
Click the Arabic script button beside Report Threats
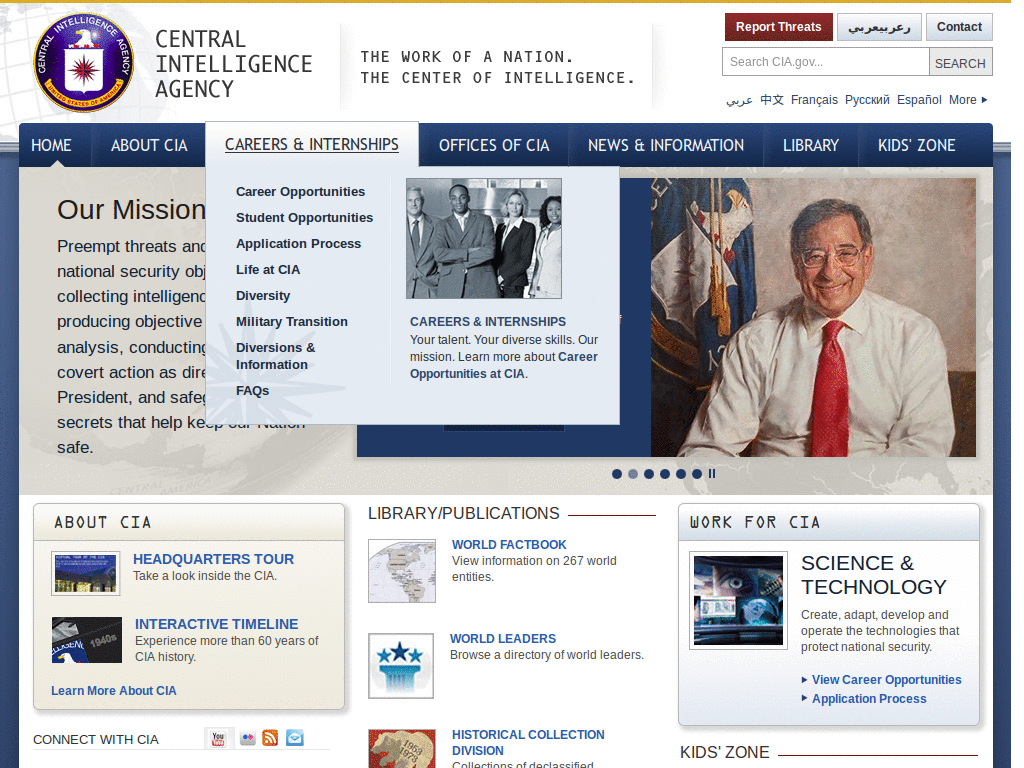click(x=879, y=27)
